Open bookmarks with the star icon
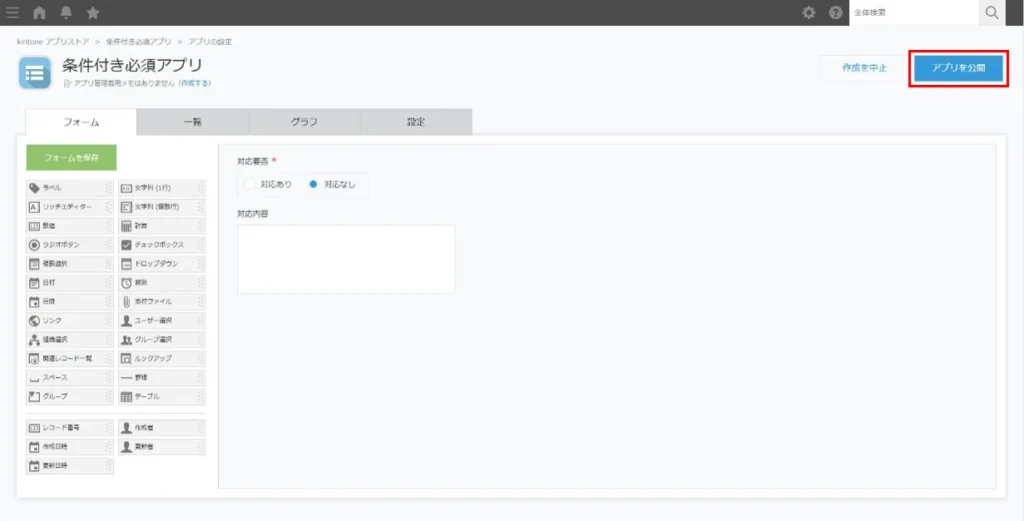Viewport: 1024px width, 521px height. coord(93,12)
